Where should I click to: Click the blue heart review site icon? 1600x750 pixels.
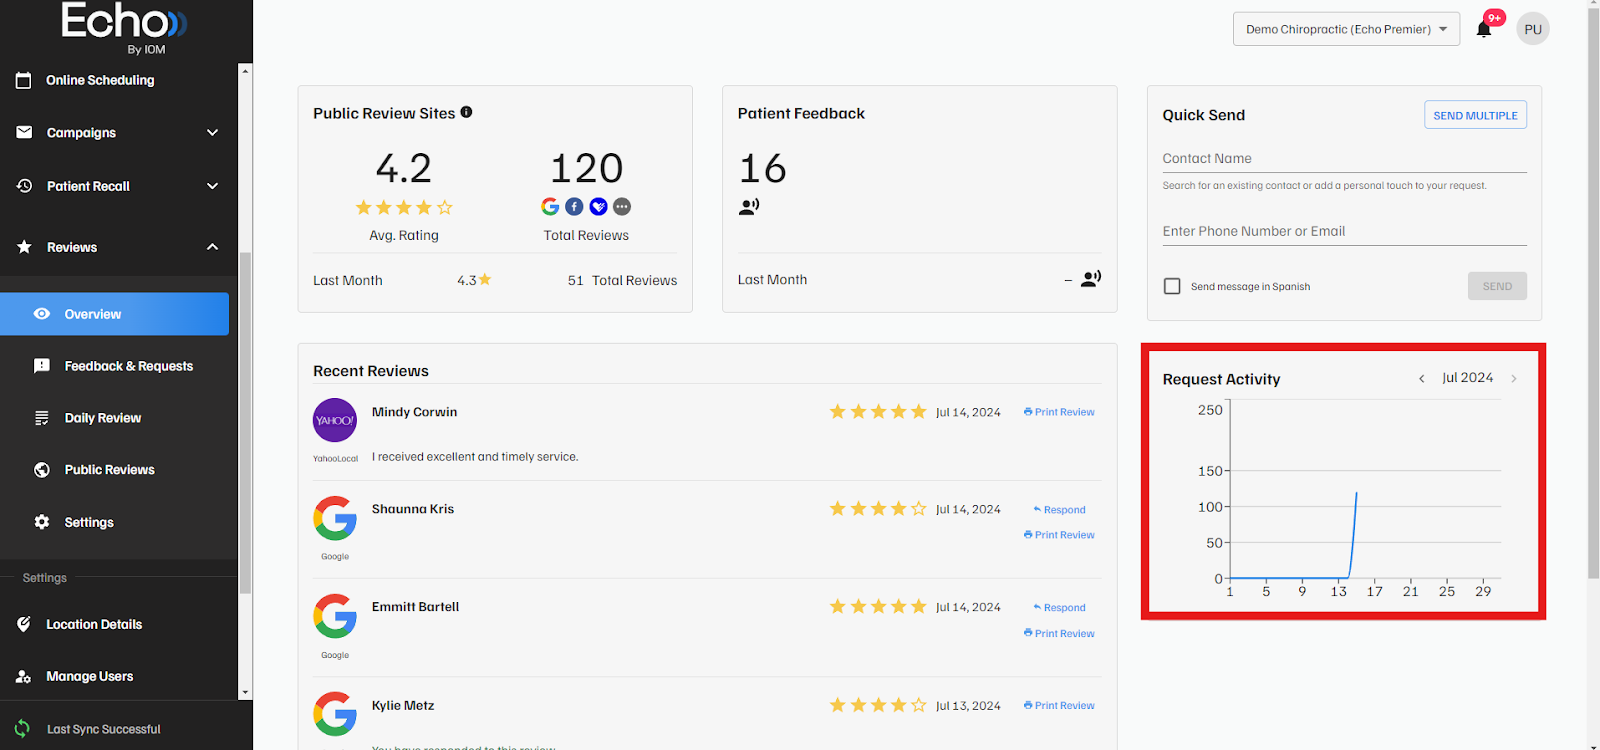pos(598,206)
